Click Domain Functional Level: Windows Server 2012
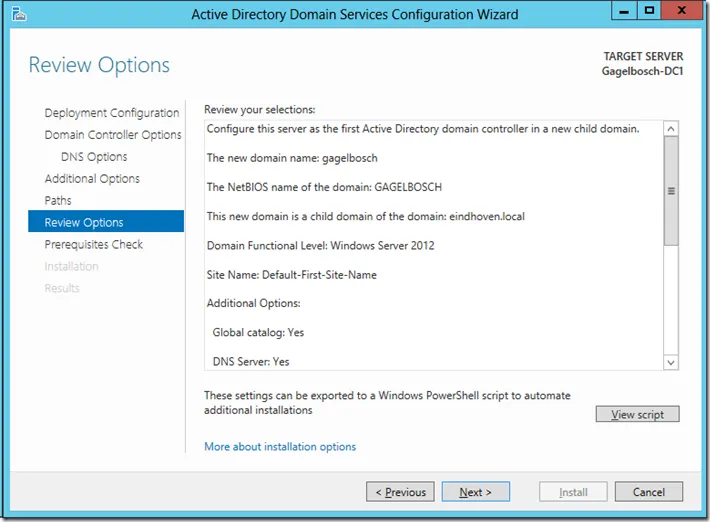 (x=321, y=246)
